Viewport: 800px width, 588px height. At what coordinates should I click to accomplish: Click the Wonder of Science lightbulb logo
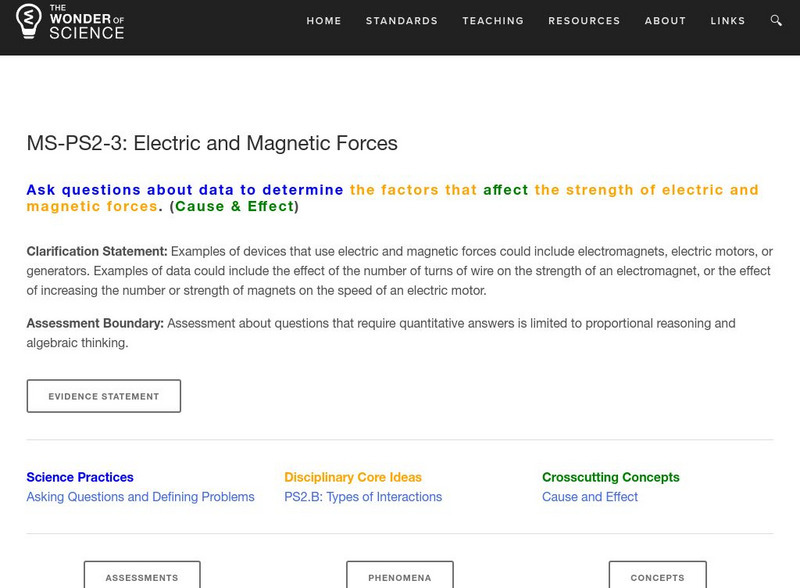click(x=30, y=20)
